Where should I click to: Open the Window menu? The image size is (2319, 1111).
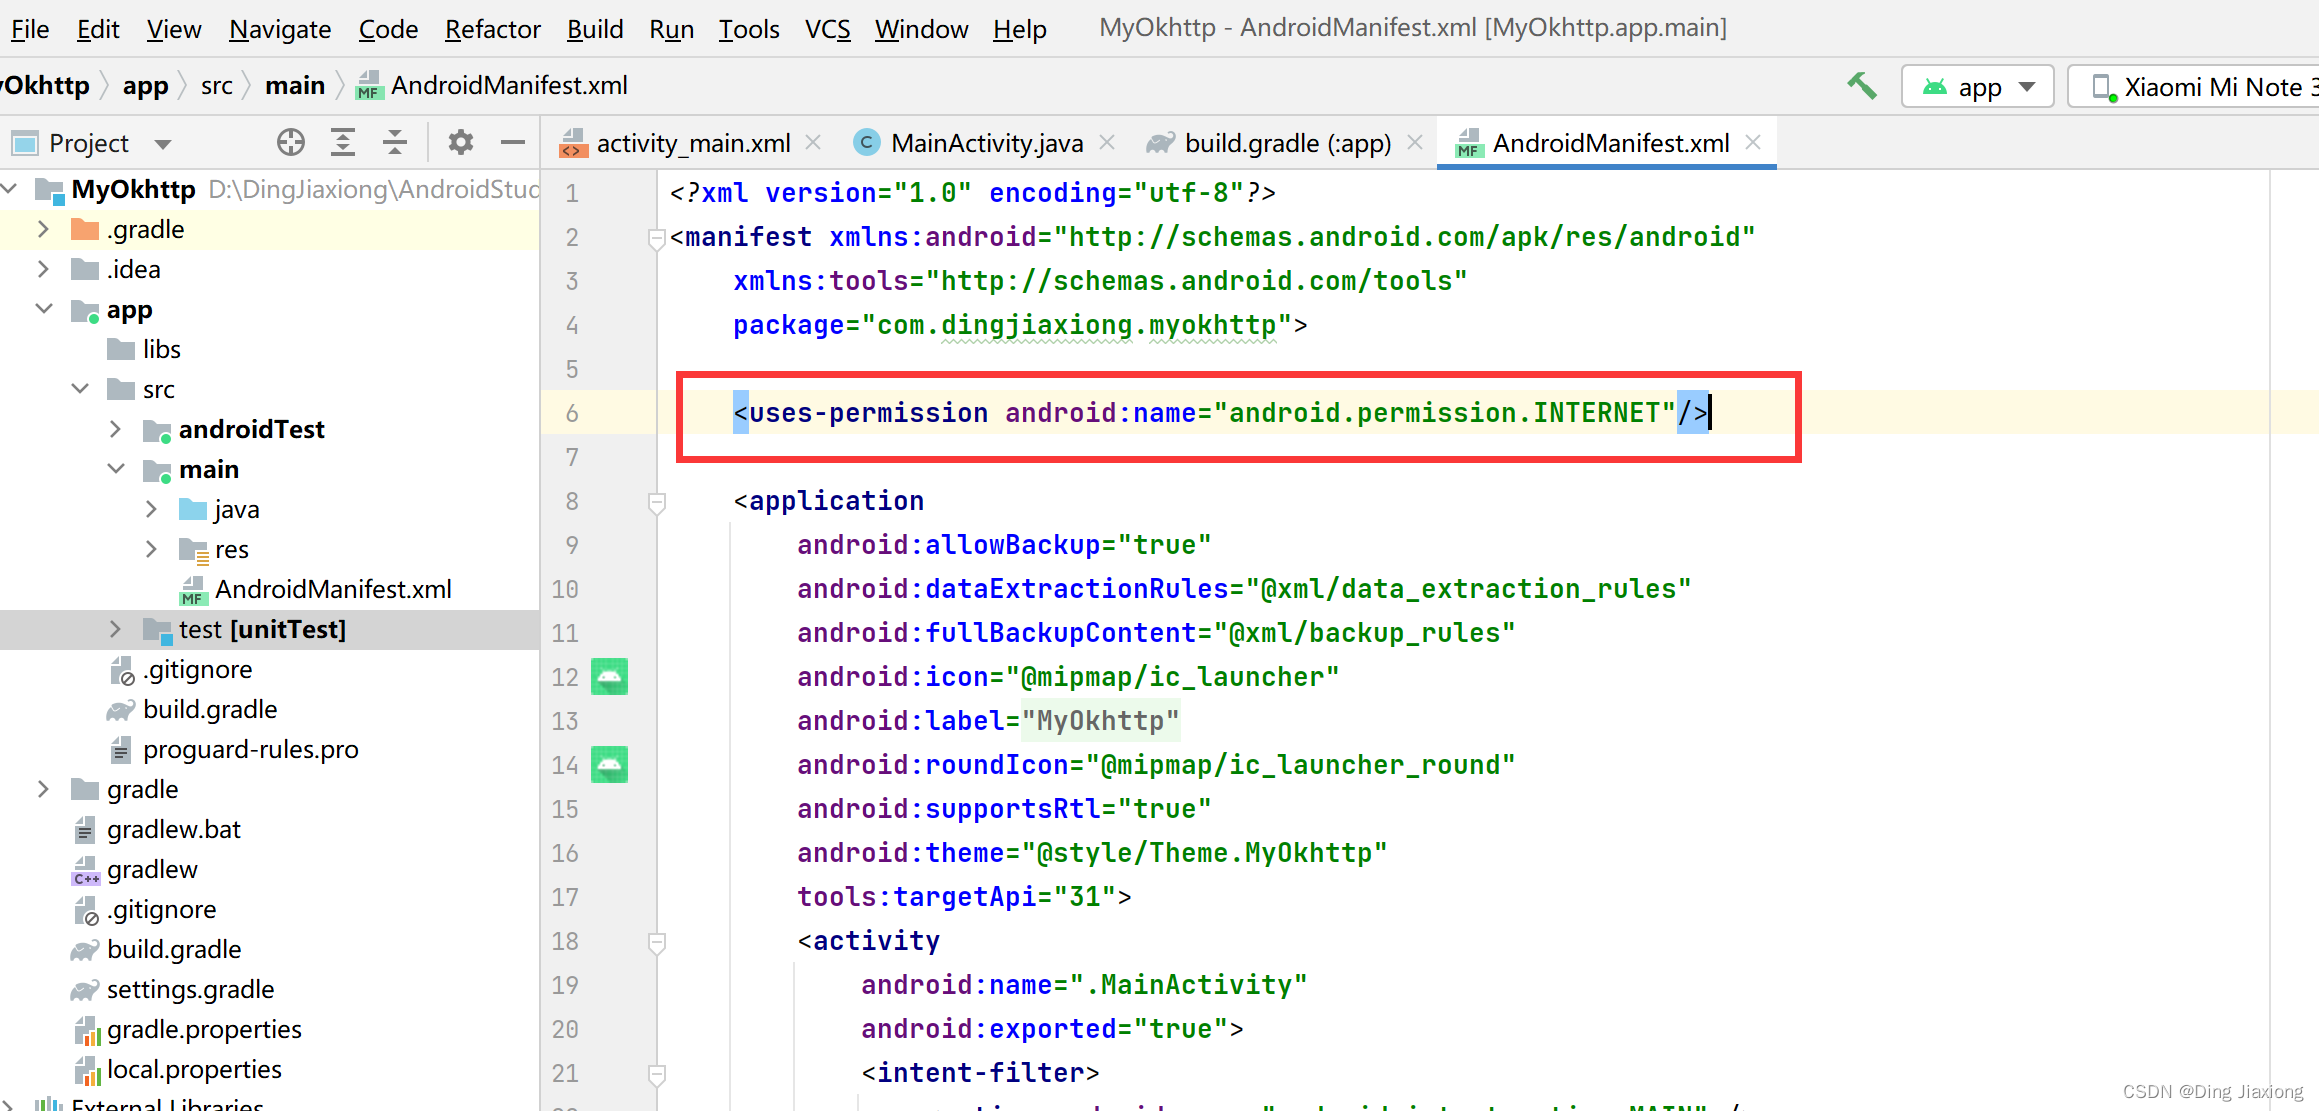pos(922,29)
